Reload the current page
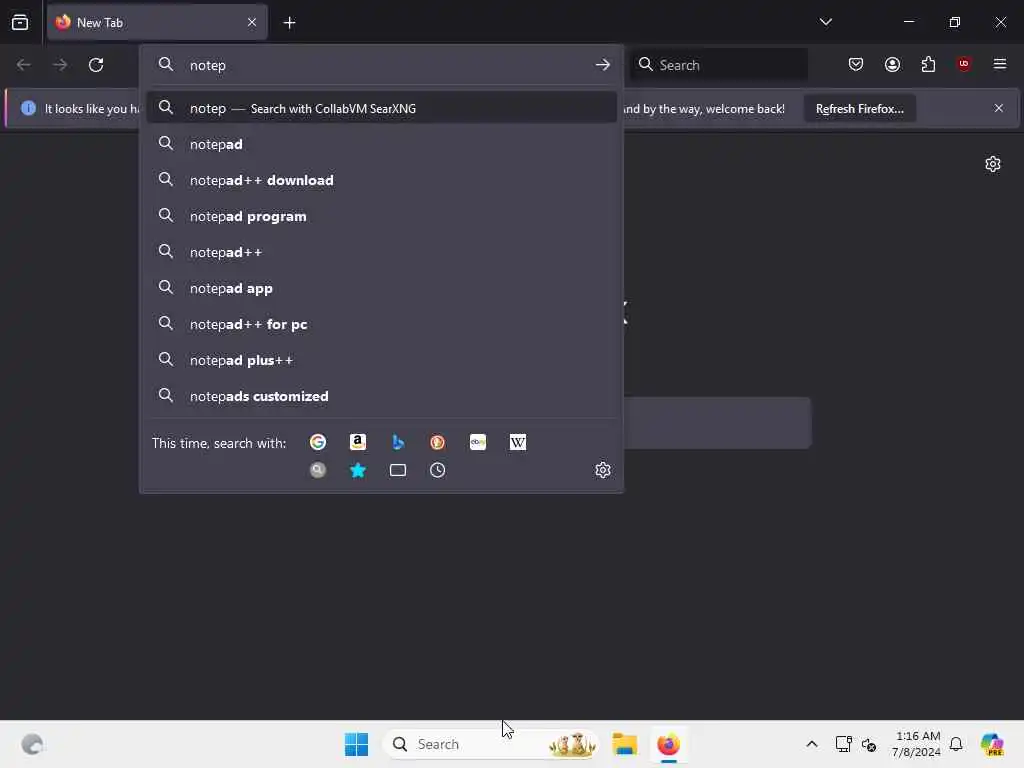The image size is (1024, 768). coord(96,65)
